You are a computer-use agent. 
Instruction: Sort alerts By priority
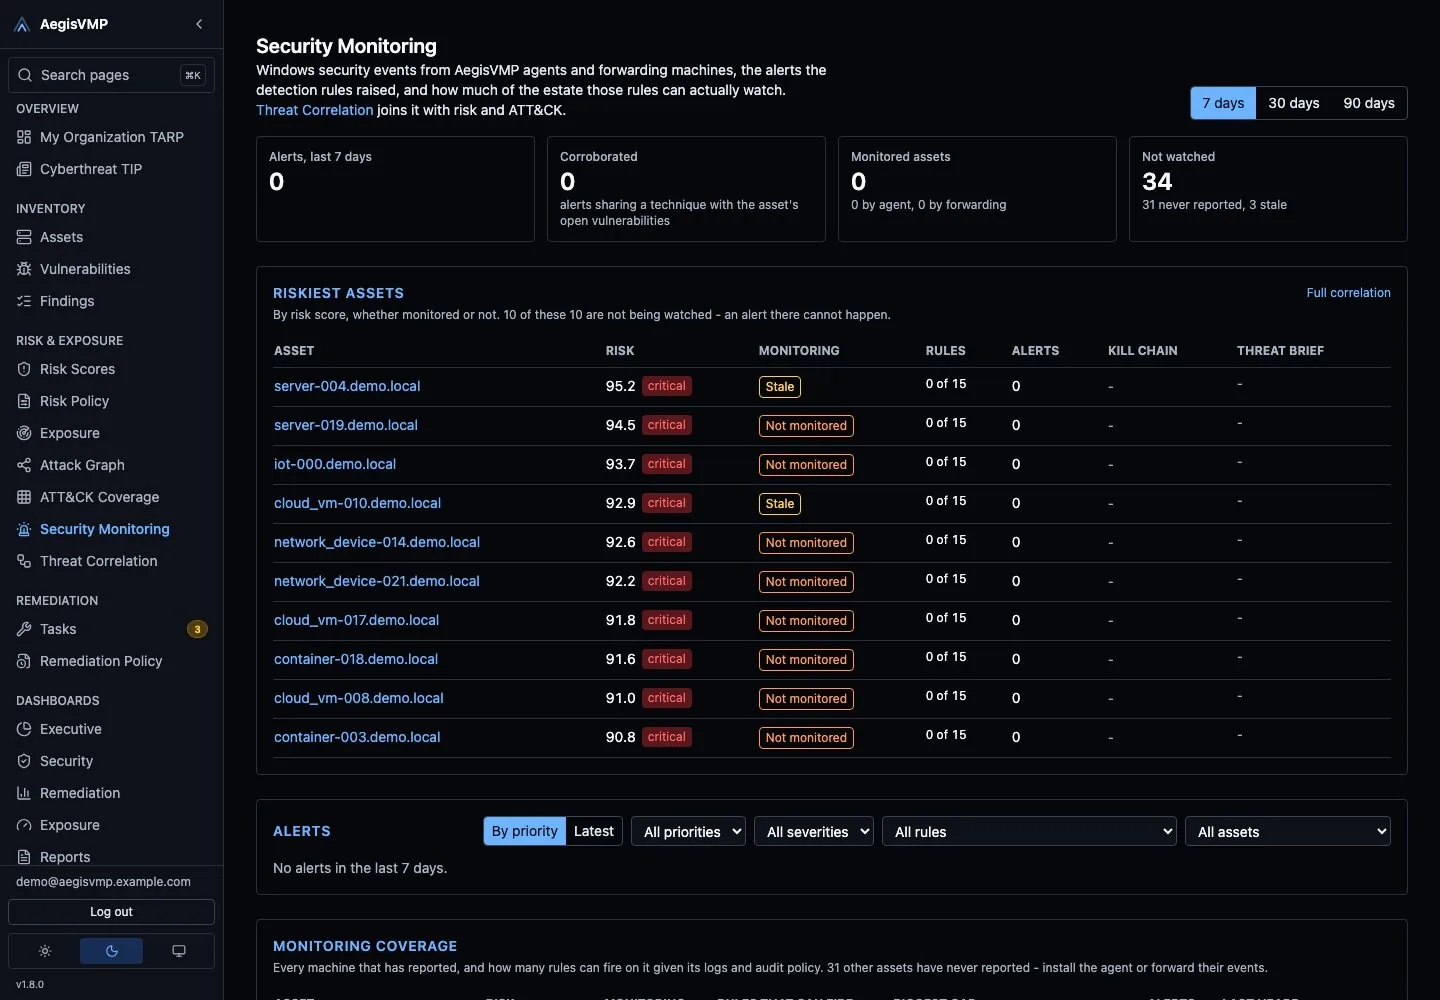coord(525,831)
